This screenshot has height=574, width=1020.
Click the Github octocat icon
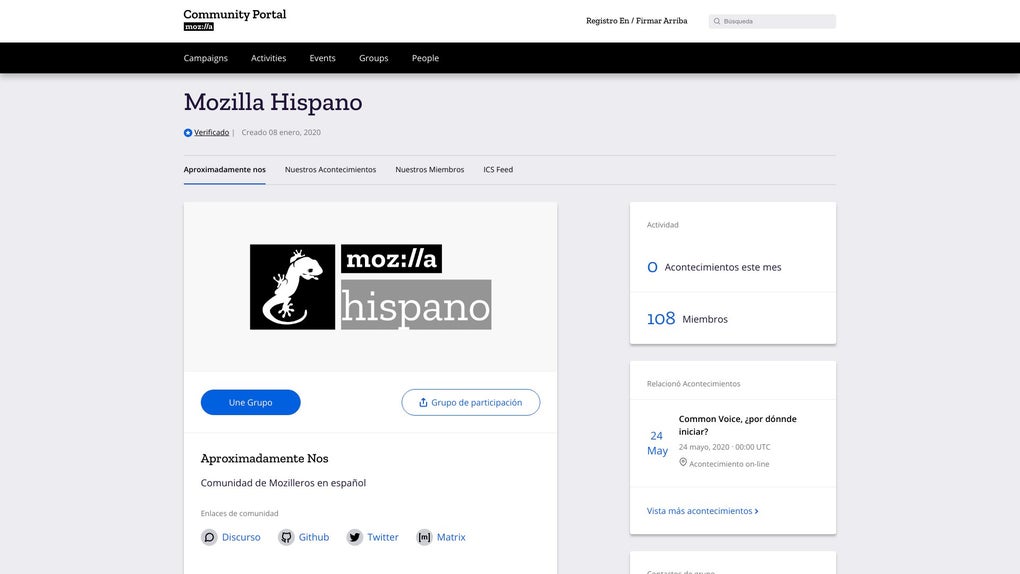pos(286,538)
